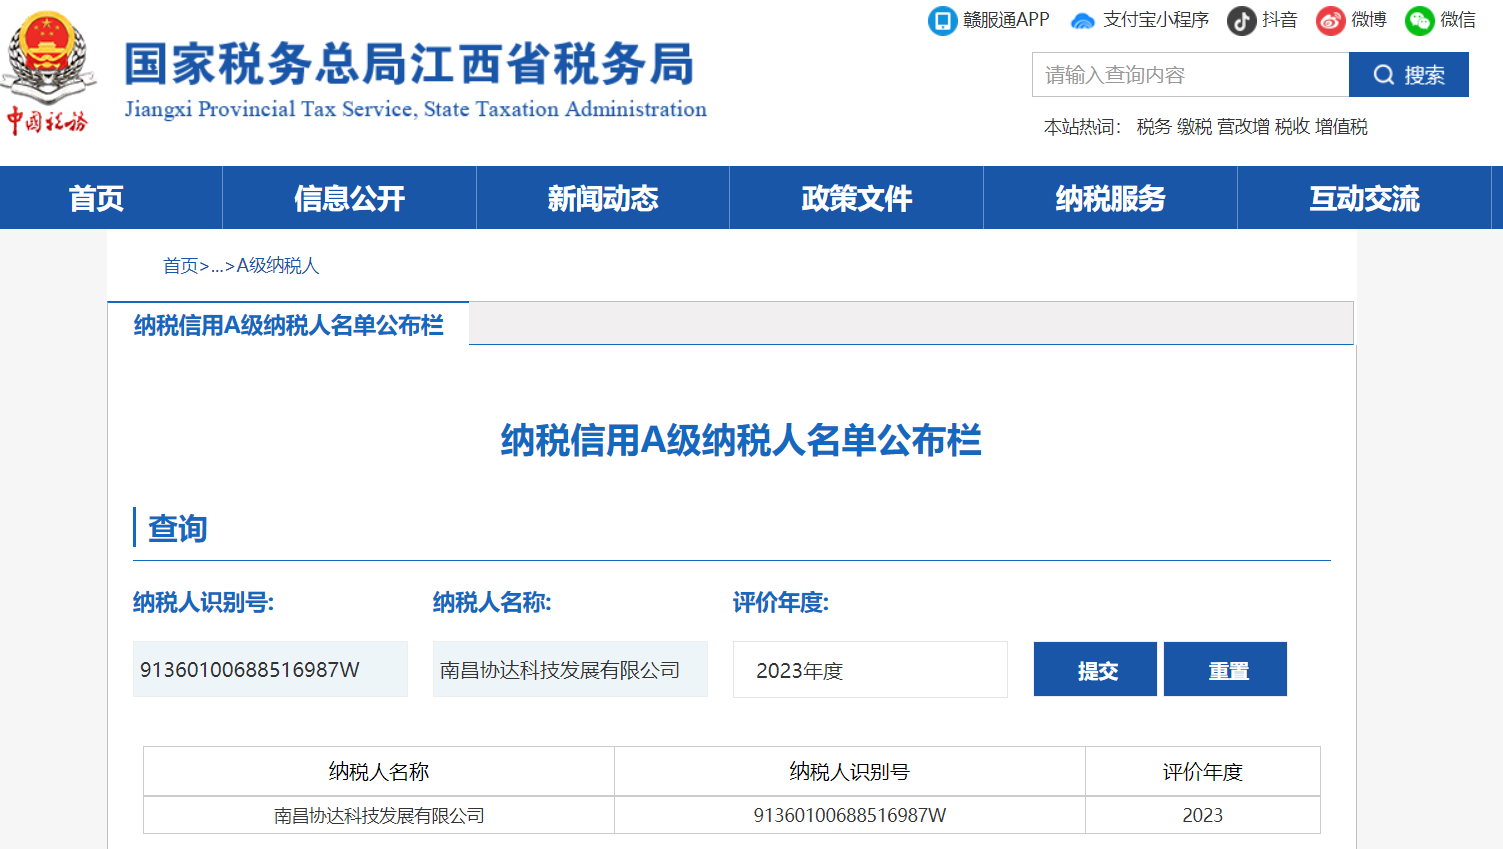Screen dimensions: 1503x849
Task: Click the 提交 button
Action: 1095,670
